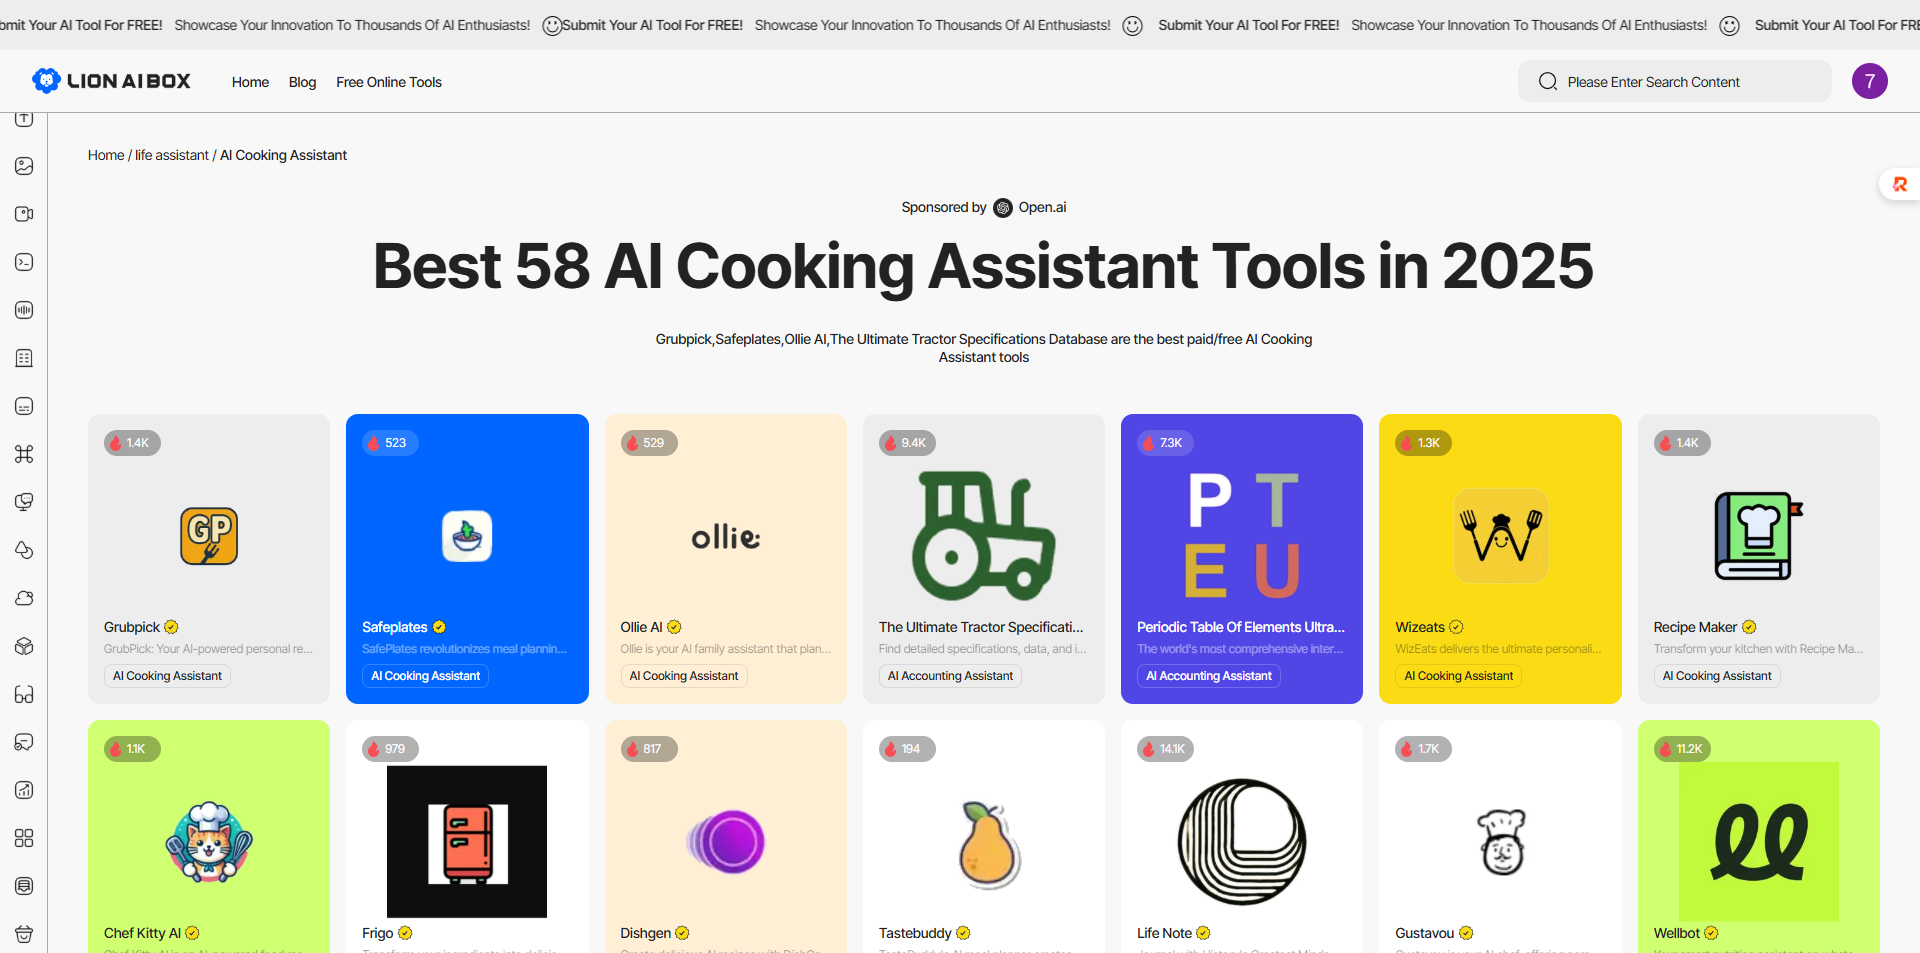Open the shapes design sidebar icon
The width and height of the screenshot is (1920, 953).
(x=24, y=550)
